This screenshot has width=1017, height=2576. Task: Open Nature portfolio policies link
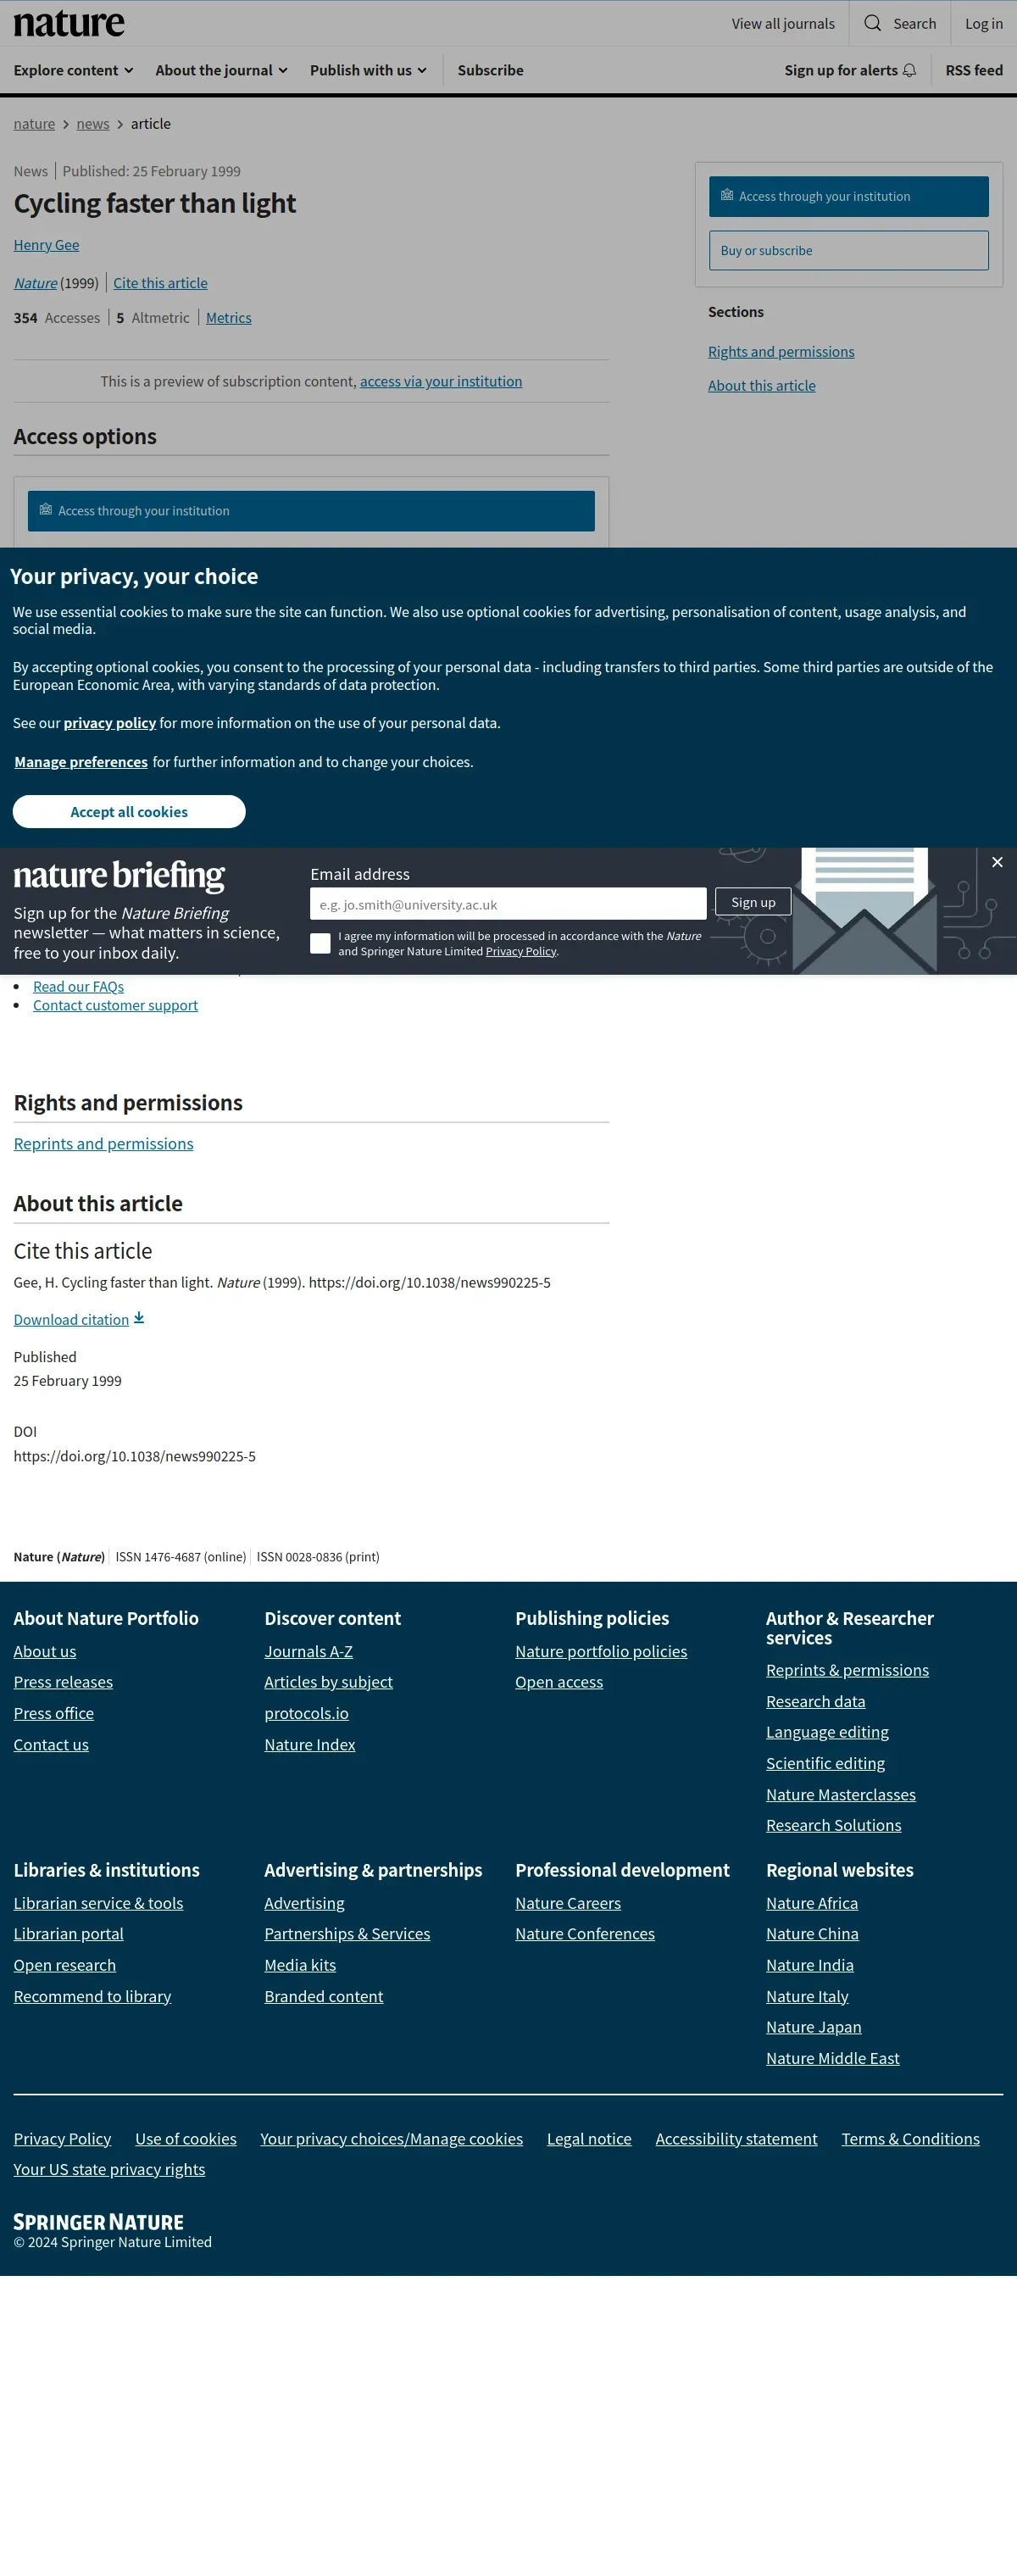601,1652
